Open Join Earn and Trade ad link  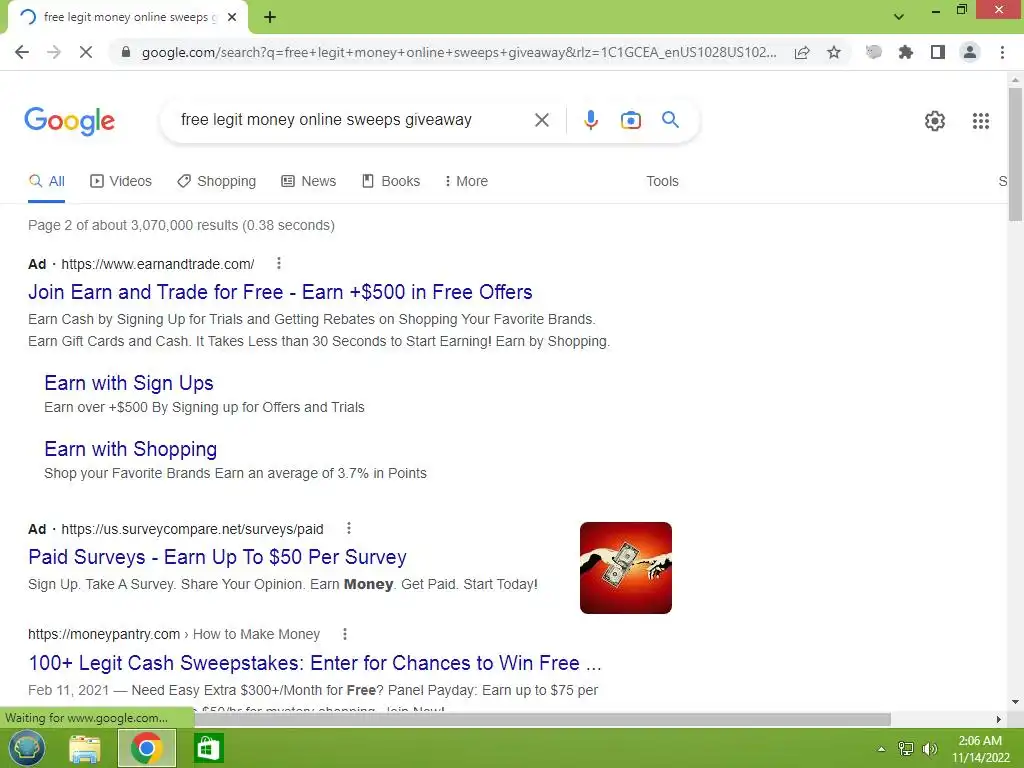pyautogui.click(x=280, y=292)
